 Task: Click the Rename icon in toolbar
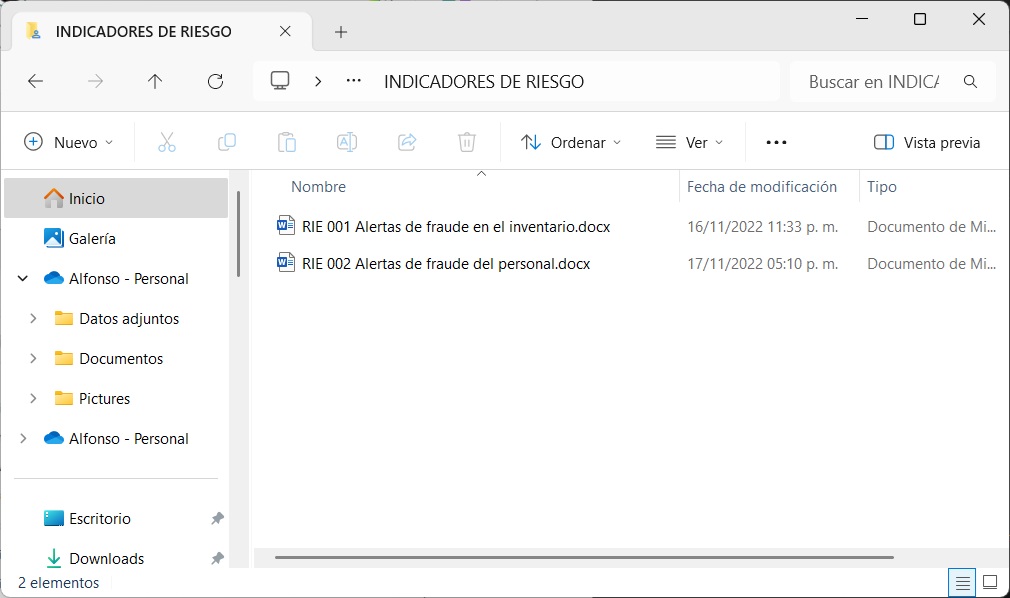coord(347,142)
